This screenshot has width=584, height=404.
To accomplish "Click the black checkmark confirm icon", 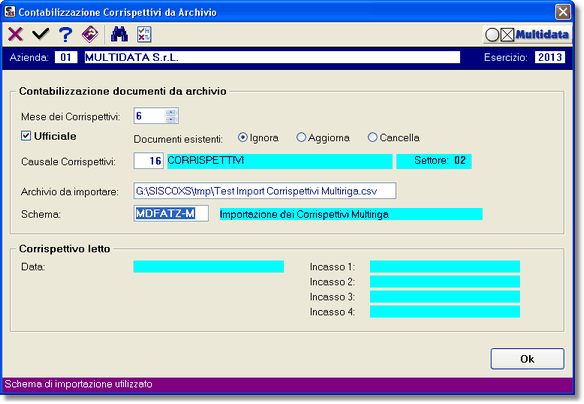I will [41, 34].
